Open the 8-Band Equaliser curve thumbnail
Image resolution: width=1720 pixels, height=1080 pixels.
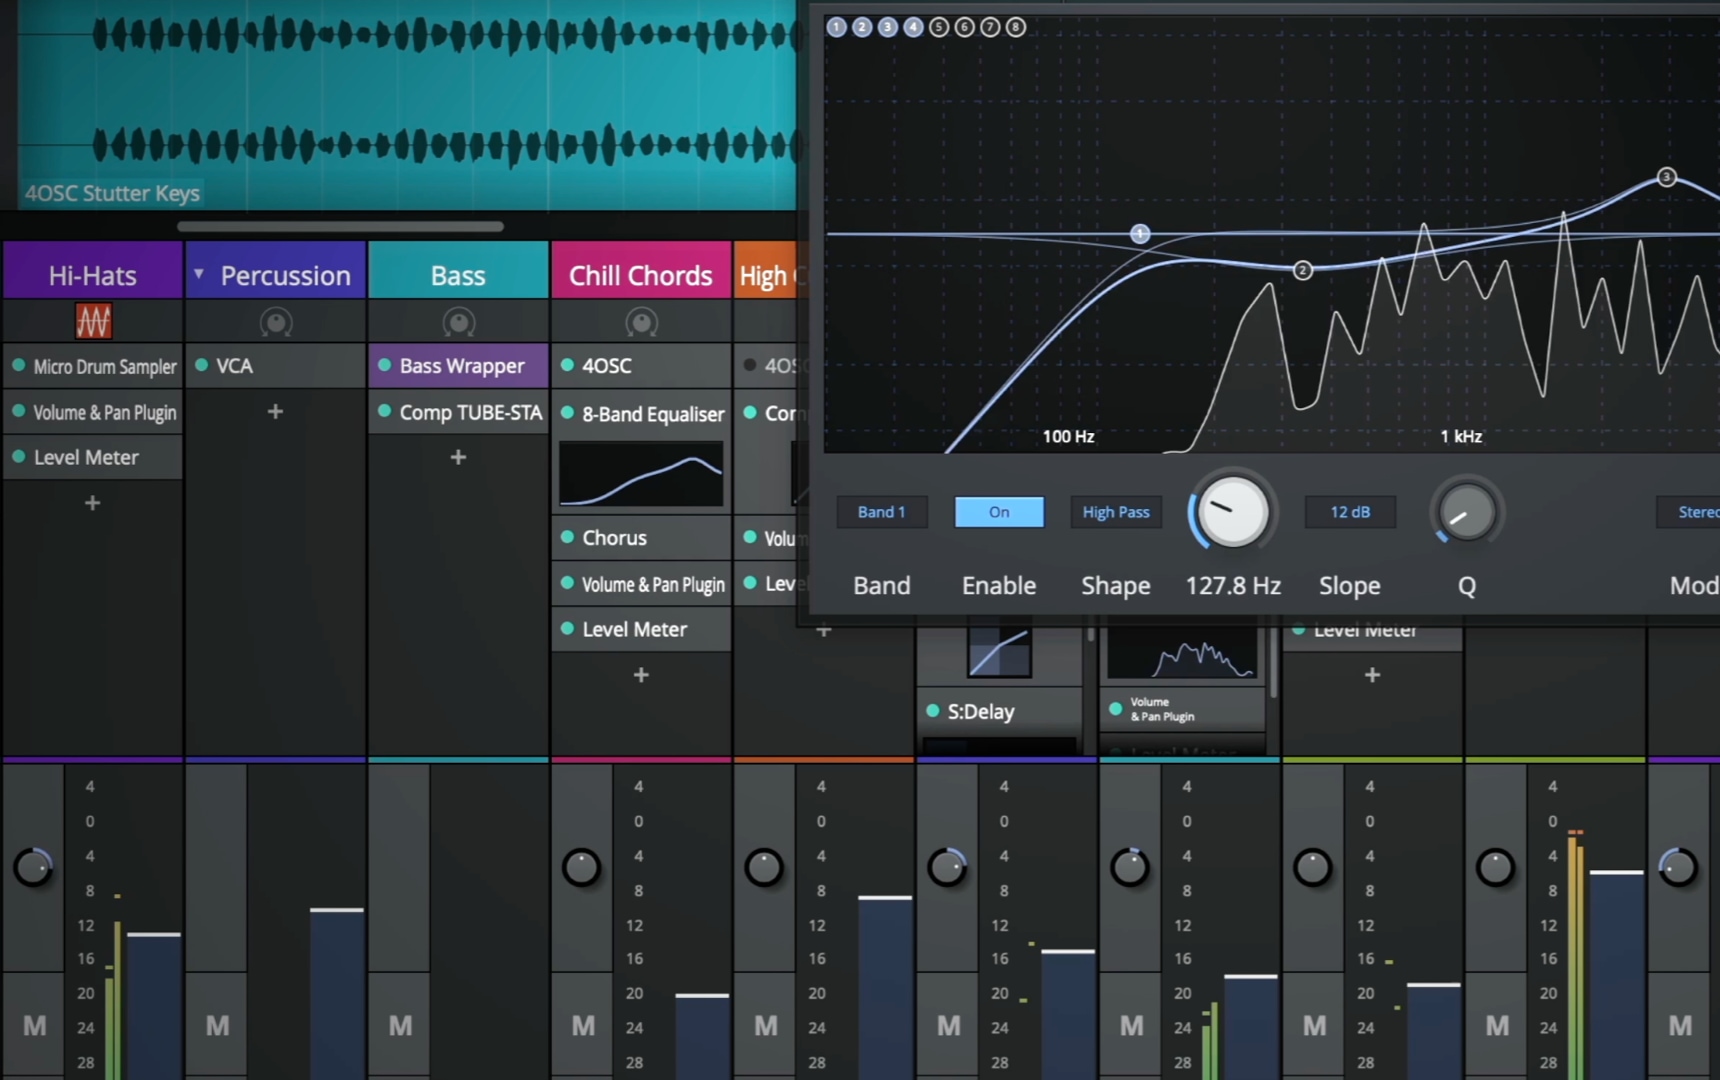641,474
